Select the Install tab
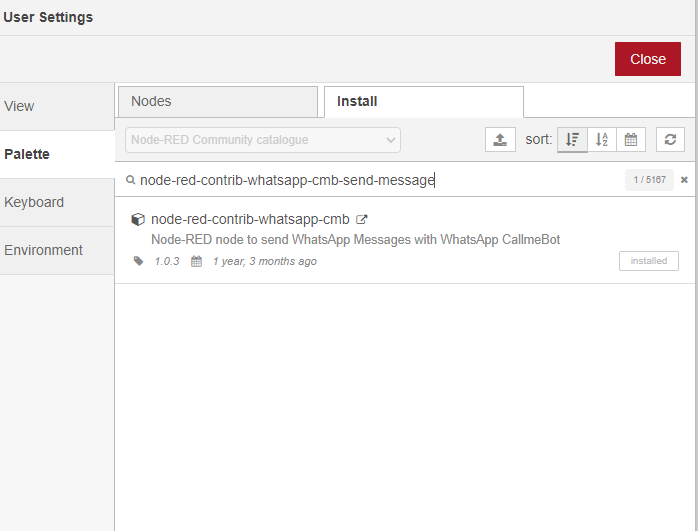 point(423,102)
